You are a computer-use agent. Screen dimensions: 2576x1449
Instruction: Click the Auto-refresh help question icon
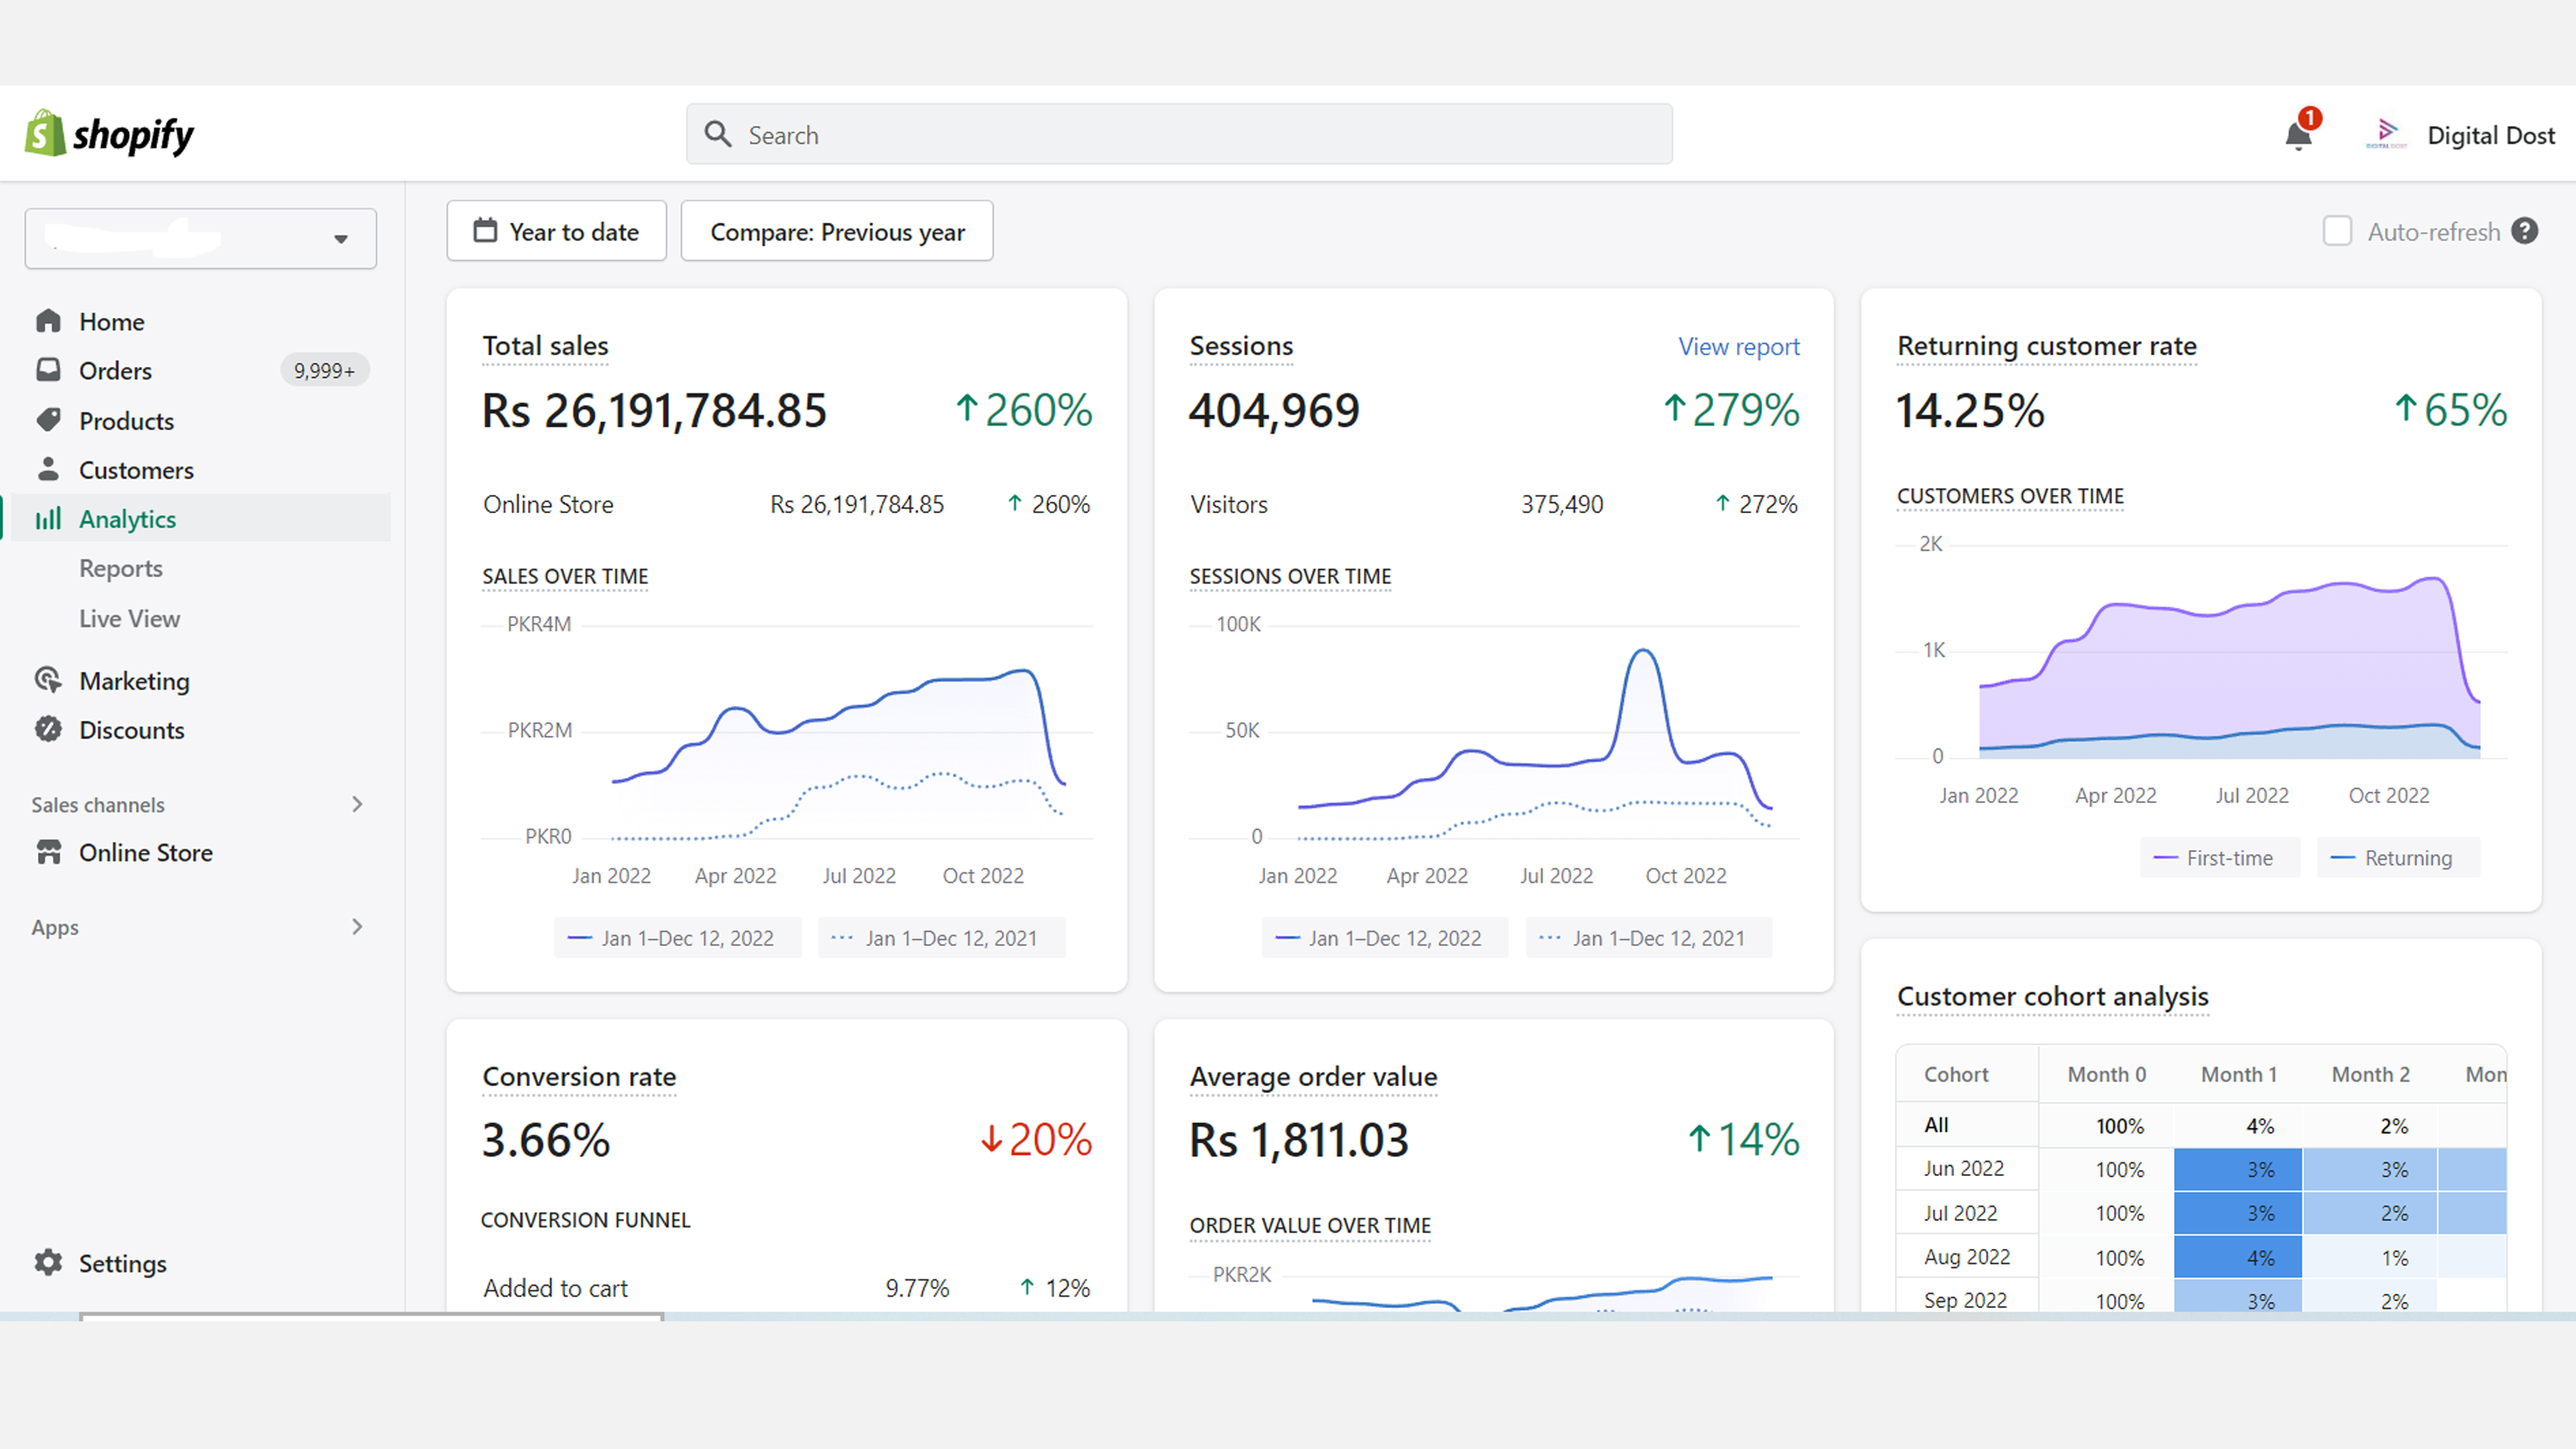coord(2525,231)
